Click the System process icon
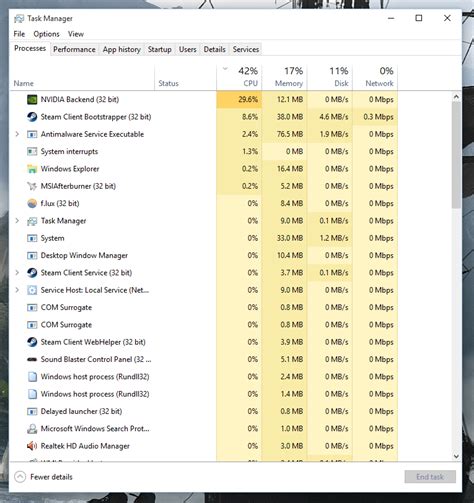This screenshot has height=503, width=474. (32, 238)
